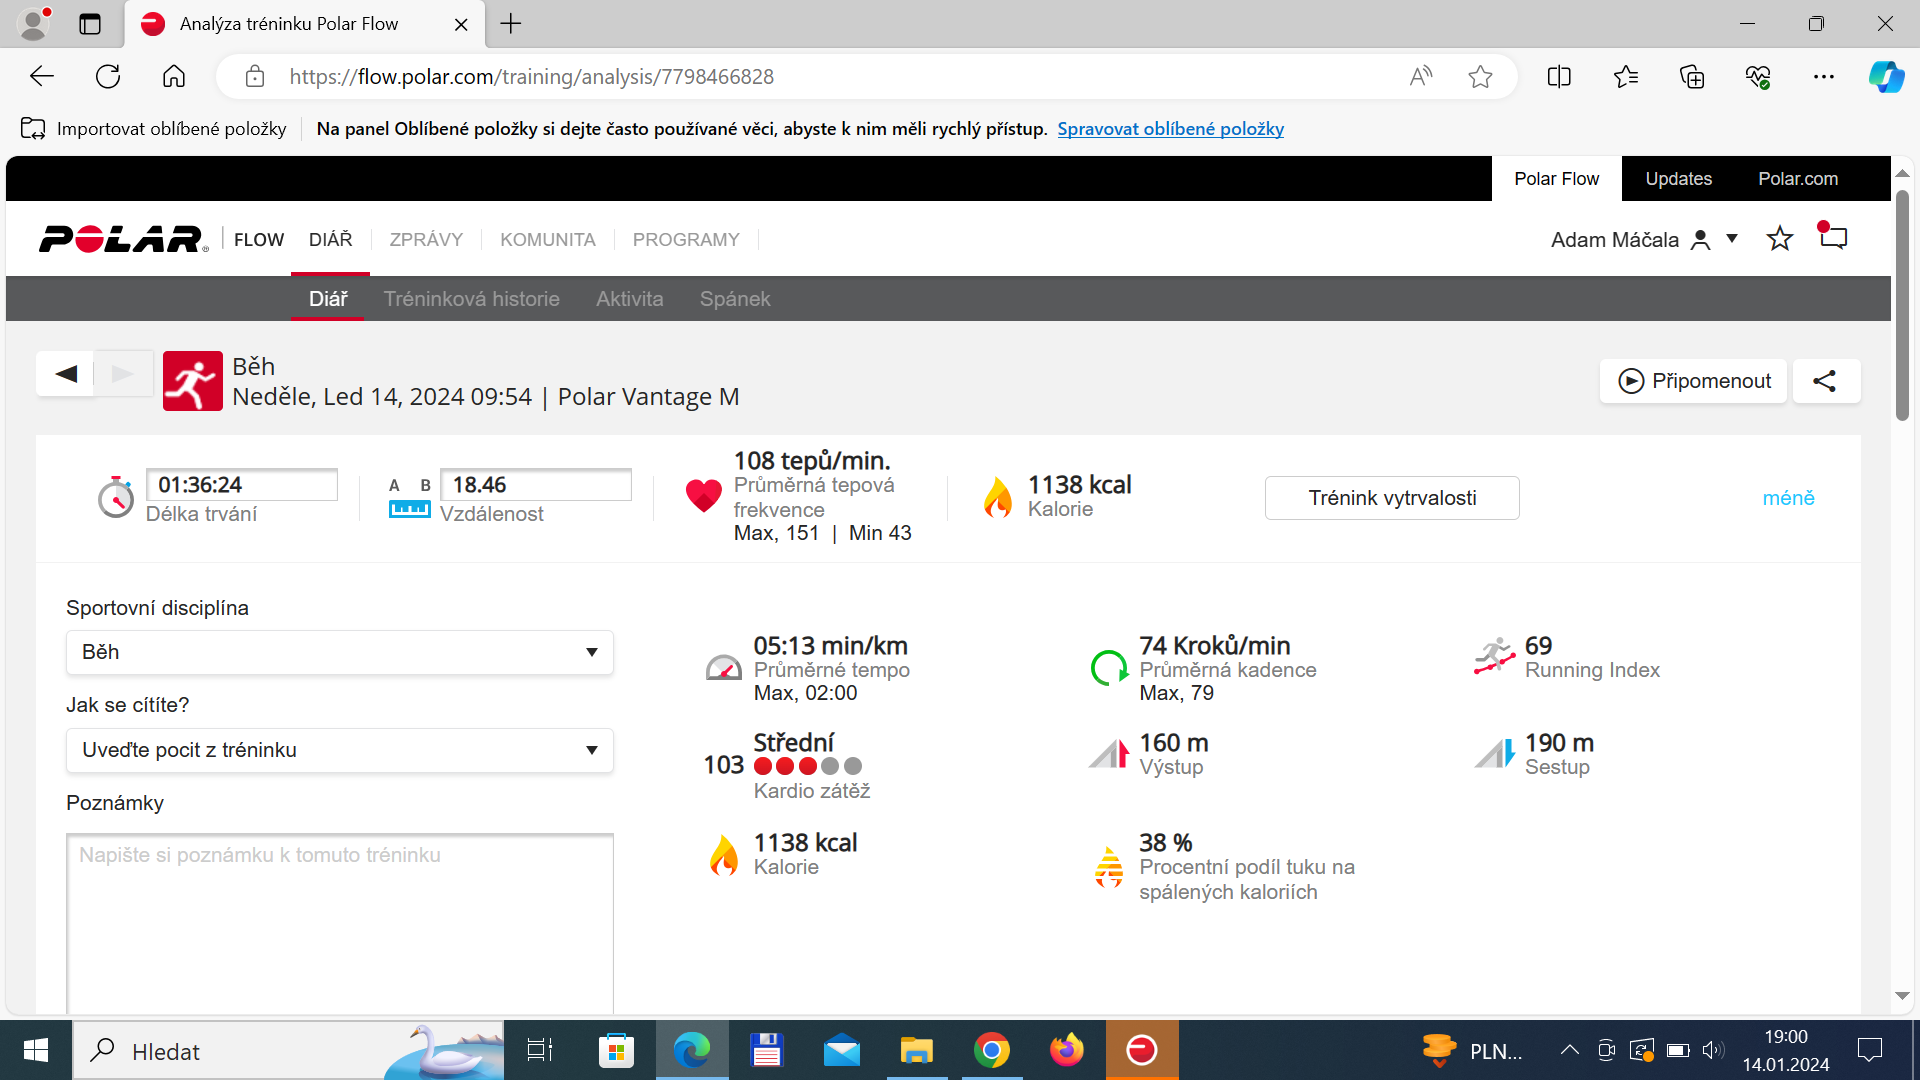Click the red running sport icon
1920x1080 pixels.
click(193, 381)
